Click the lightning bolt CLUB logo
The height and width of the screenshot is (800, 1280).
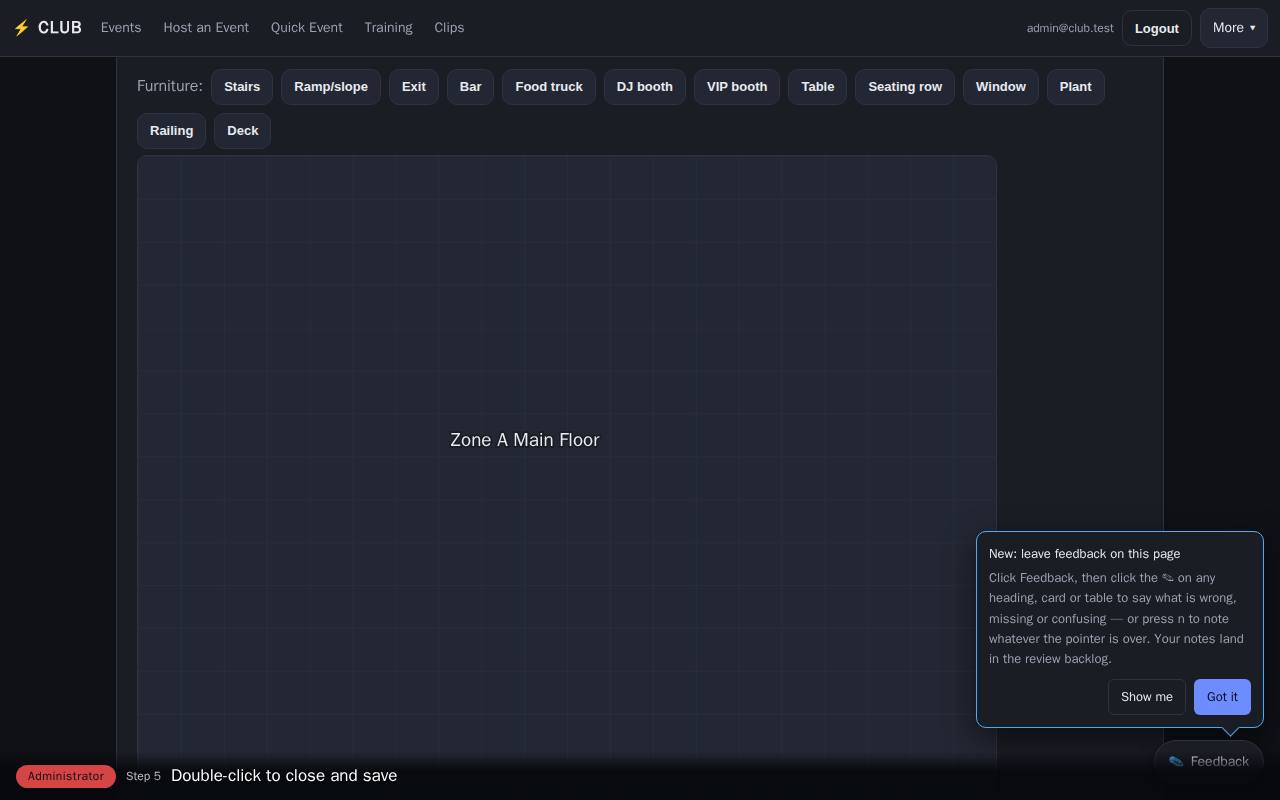click(x=47, y=28)
